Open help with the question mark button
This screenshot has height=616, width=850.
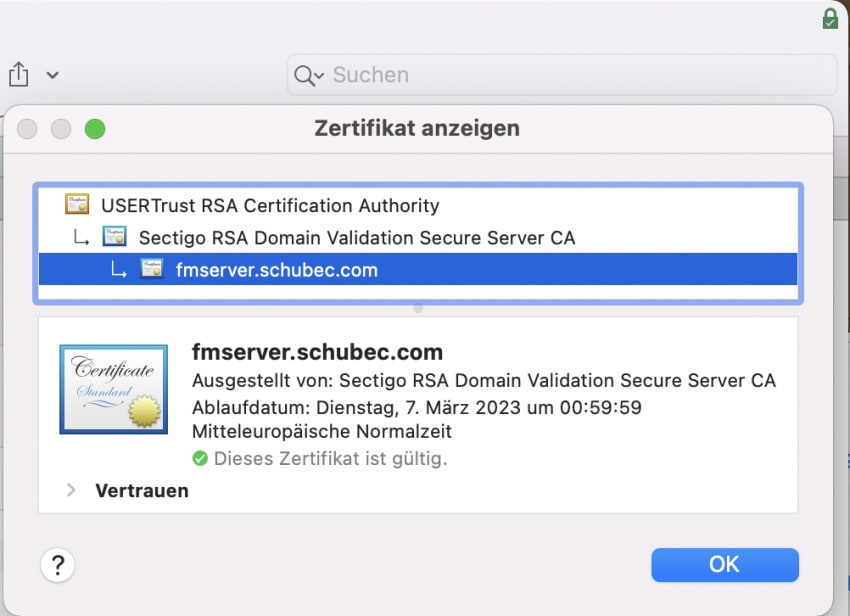coord(57,565)
